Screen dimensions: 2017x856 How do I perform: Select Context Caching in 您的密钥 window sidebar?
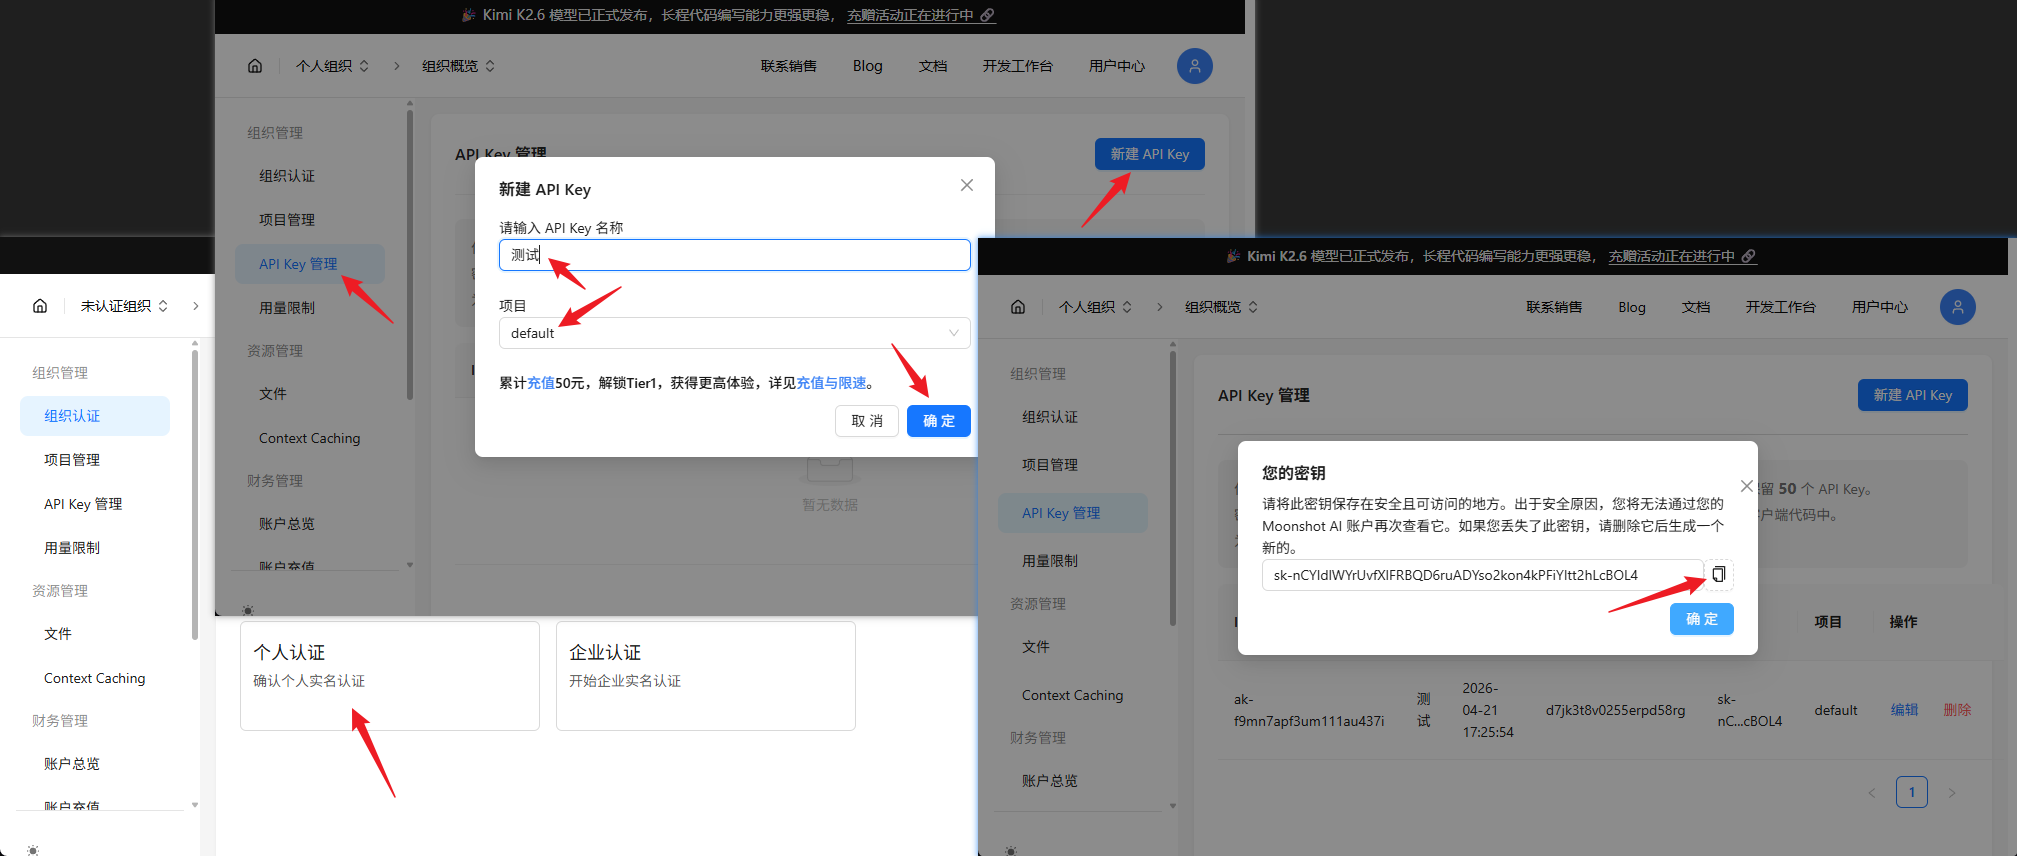pyautogui.click(x=1073, y=695)
